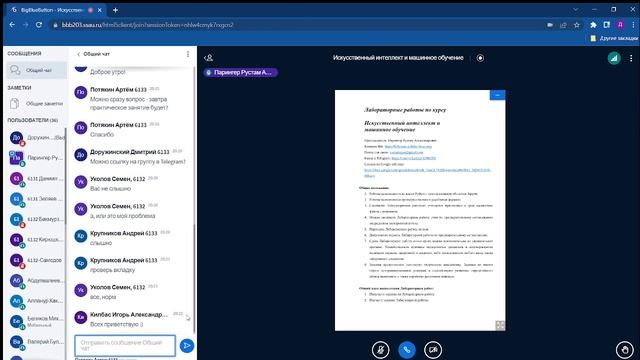The width and height of the screenshot is (640, 360).
Task: Go forward with the browser forward arrow
Action: pos(25,25)
